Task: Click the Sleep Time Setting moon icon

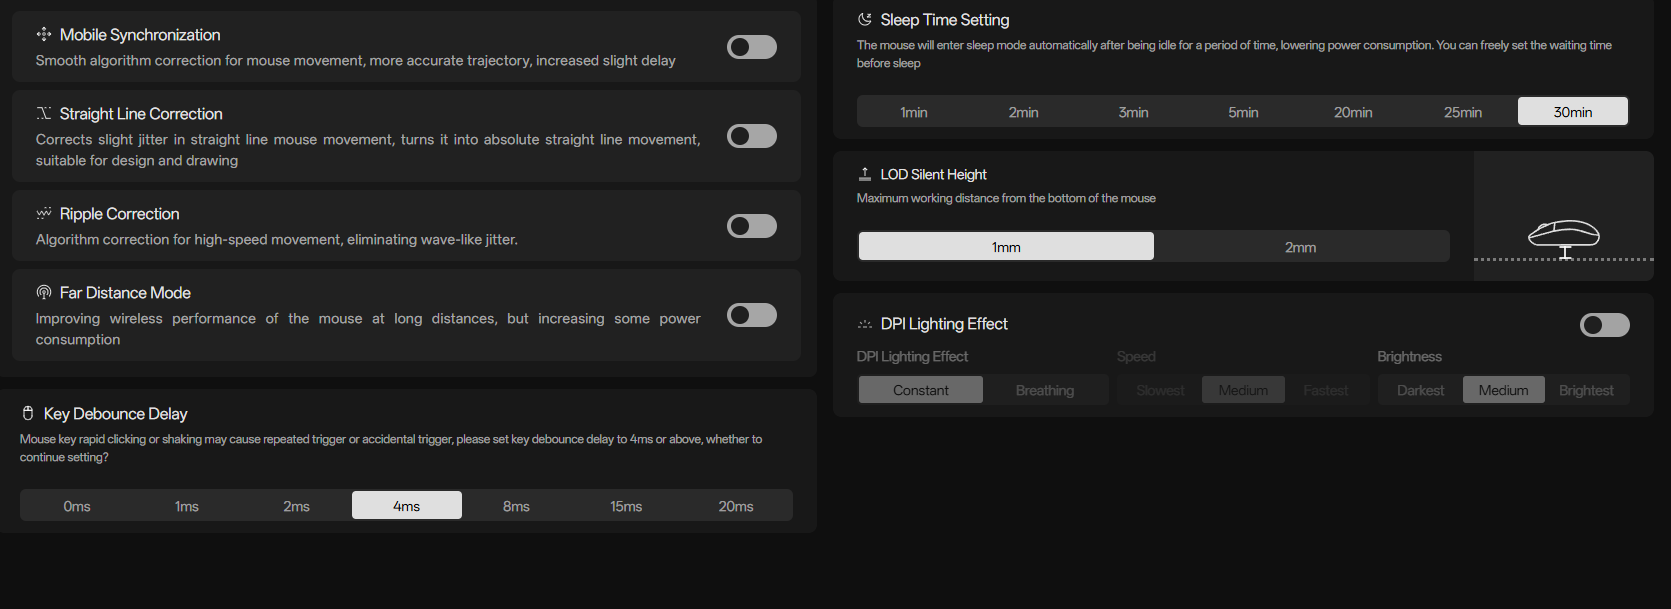Action: click(865, 20)
